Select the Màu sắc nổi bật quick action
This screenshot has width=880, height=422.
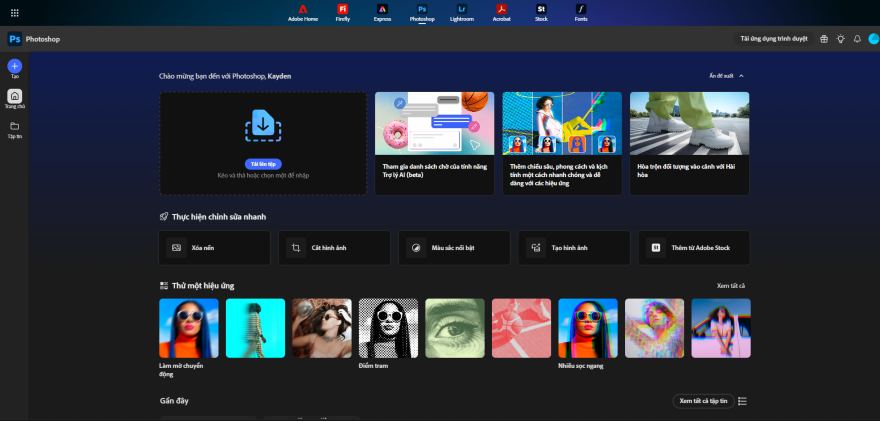455,247
